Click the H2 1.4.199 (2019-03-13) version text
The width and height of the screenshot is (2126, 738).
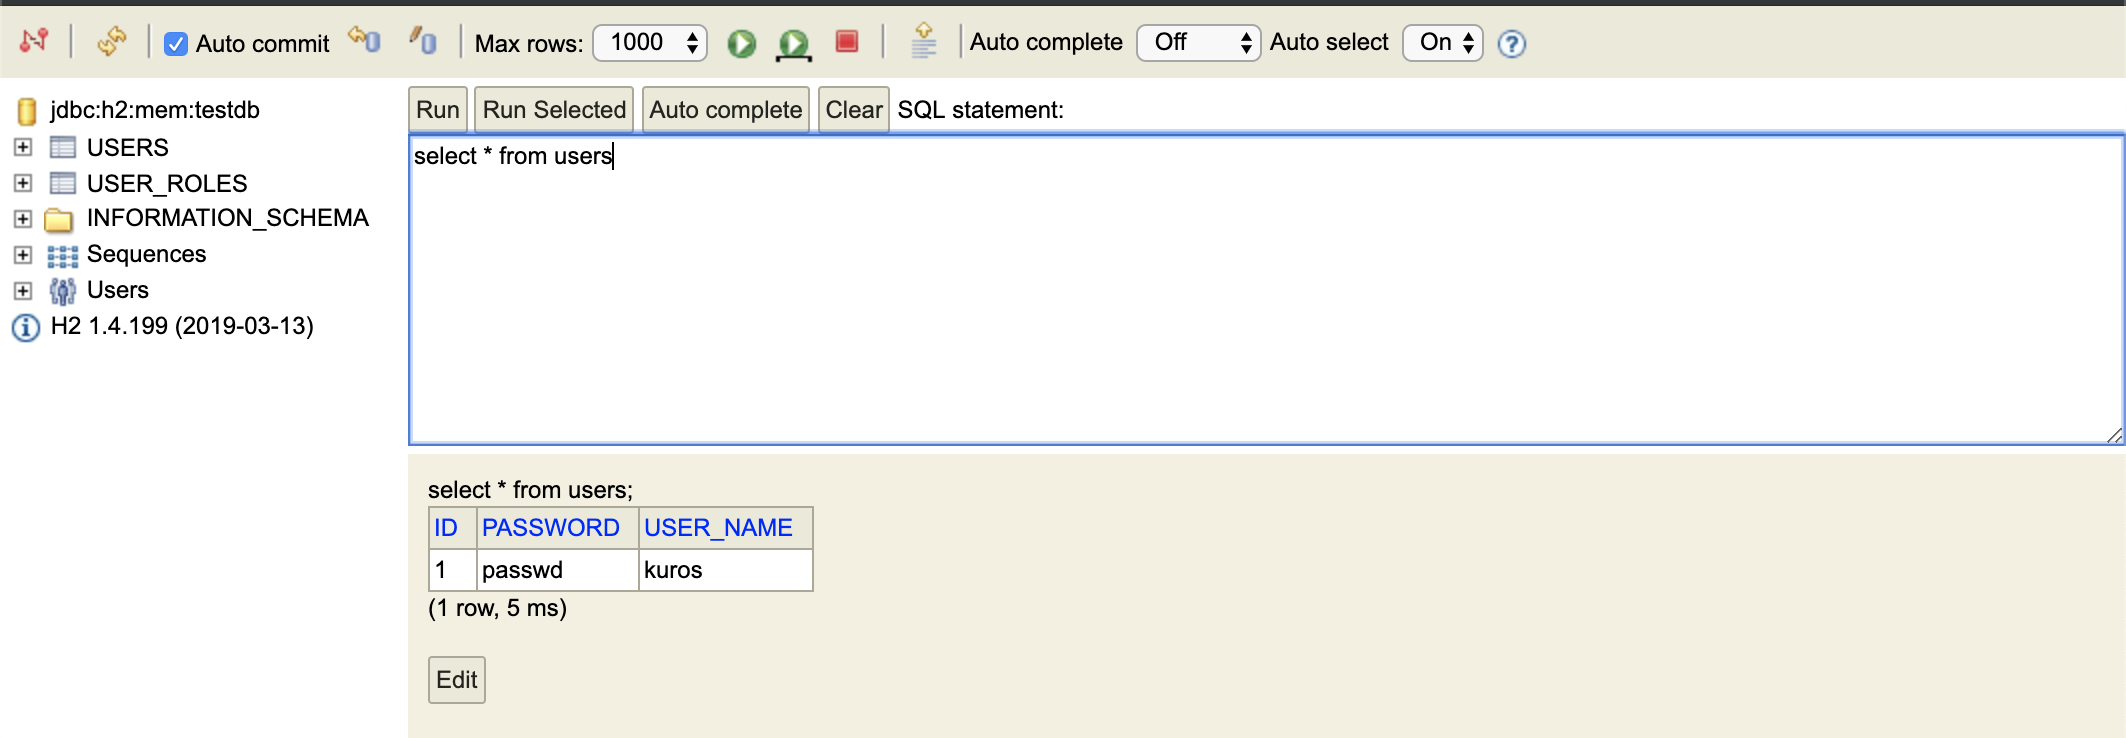coord(182,326)
